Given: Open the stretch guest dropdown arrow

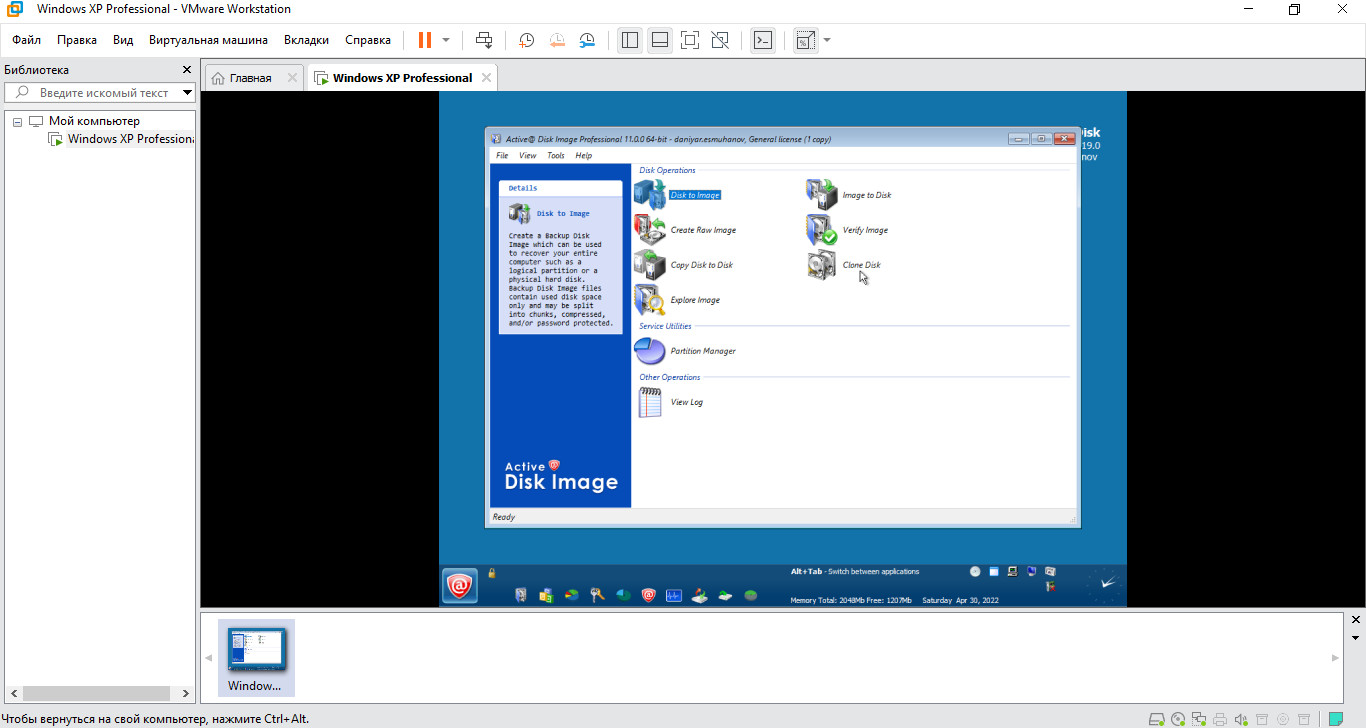Looking at the screenshot, I should [x=827, y=40].
